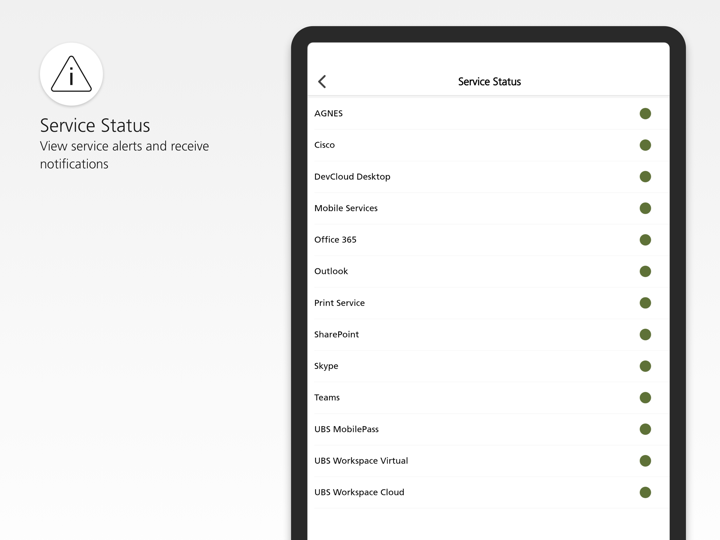720x540 pixels.
Task: Open UBS Workspace Cloud status
Action: 359,492
